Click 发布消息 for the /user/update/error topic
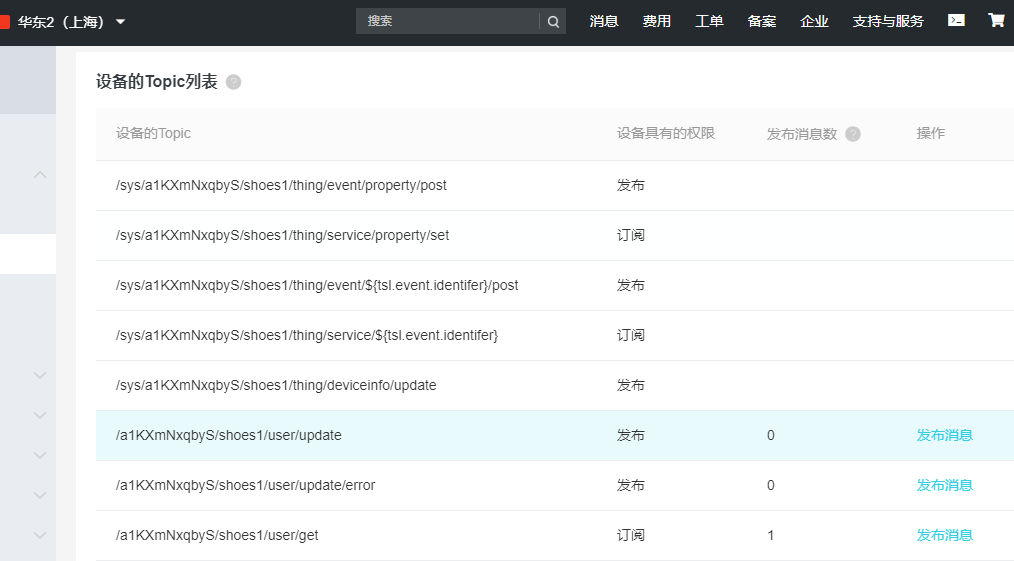1014x561 pixels. point(944,485)
